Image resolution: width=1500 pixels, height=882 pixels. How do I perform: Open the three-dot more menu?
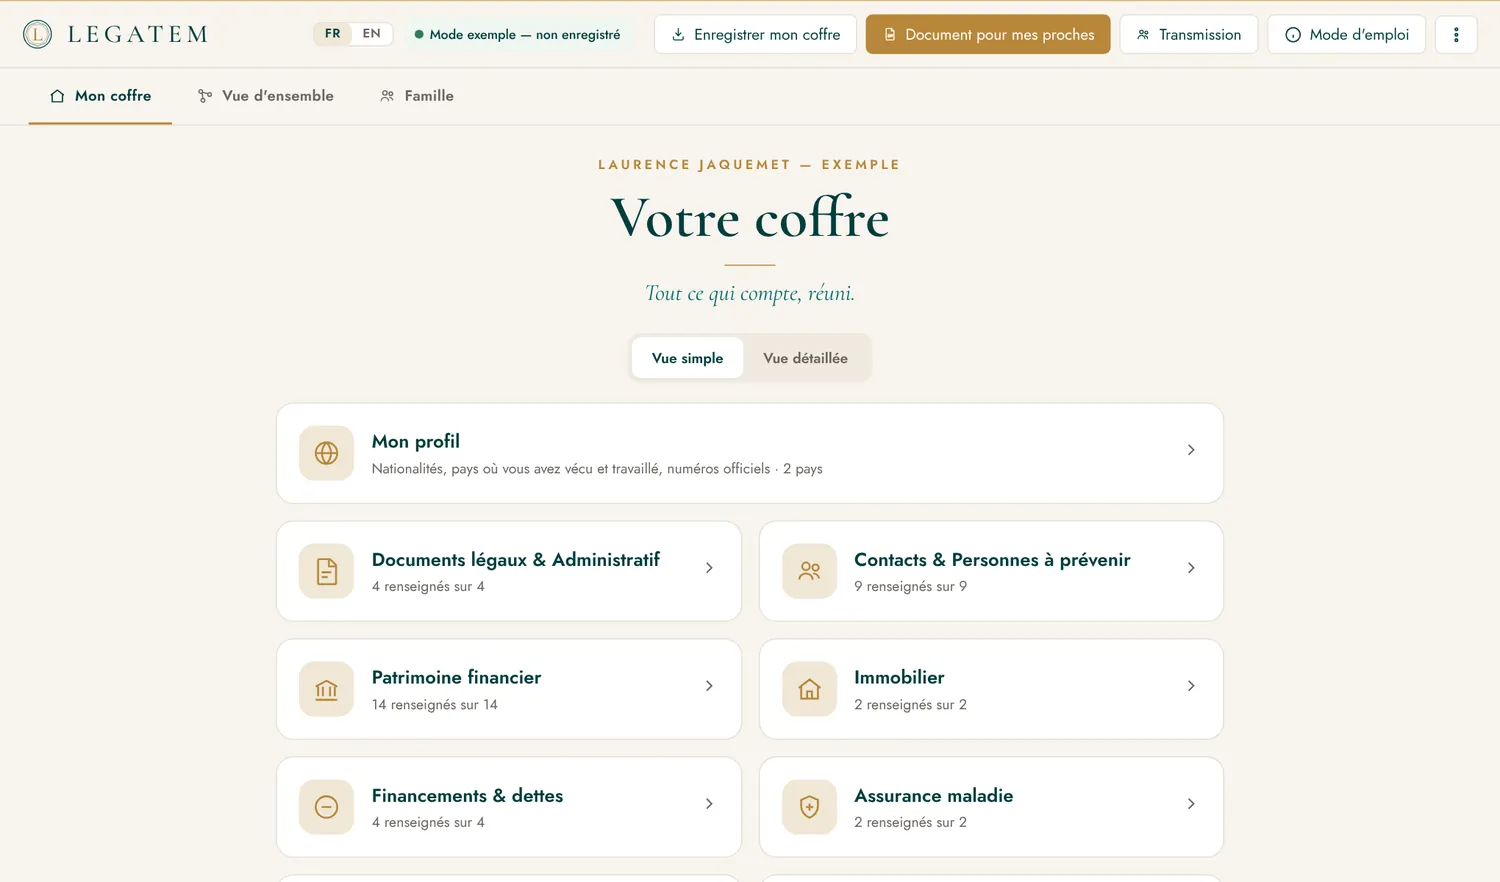1456,34
